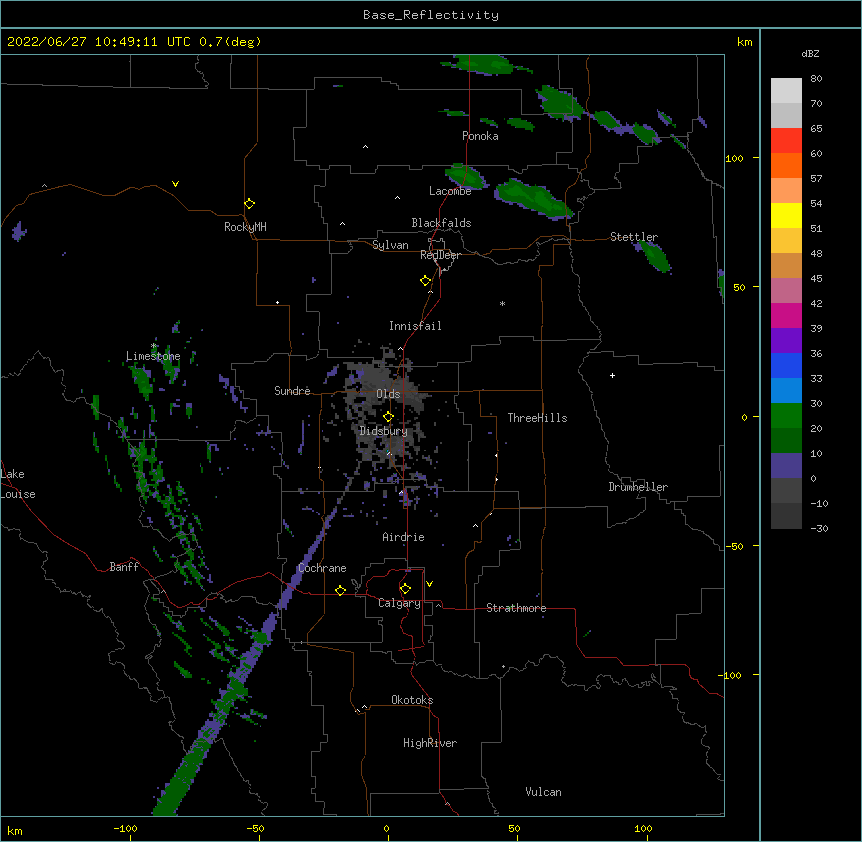Click the red 65 dBZ legend swatch

coord(786,140)
